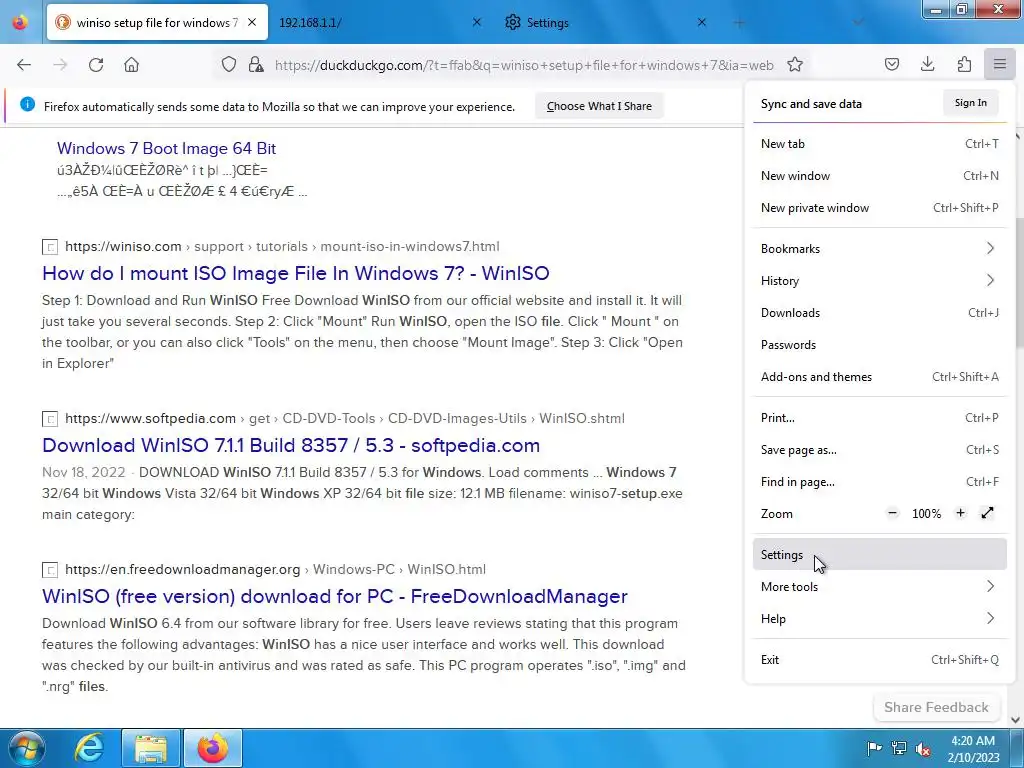Viewport: 1024px width, 768px height.
Task: Open Download WinISO 7.1.1 softpedia link
Action: 291,445
